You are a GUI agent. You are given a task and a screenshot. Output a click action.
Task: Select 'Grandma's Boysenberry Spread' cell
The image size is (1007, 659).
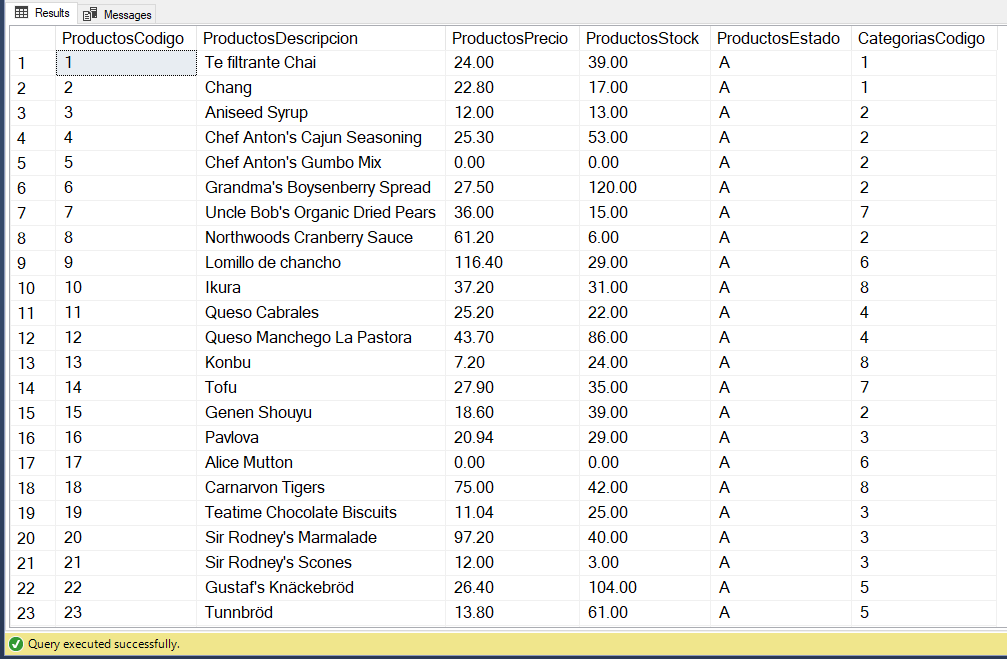coord(321,188)
